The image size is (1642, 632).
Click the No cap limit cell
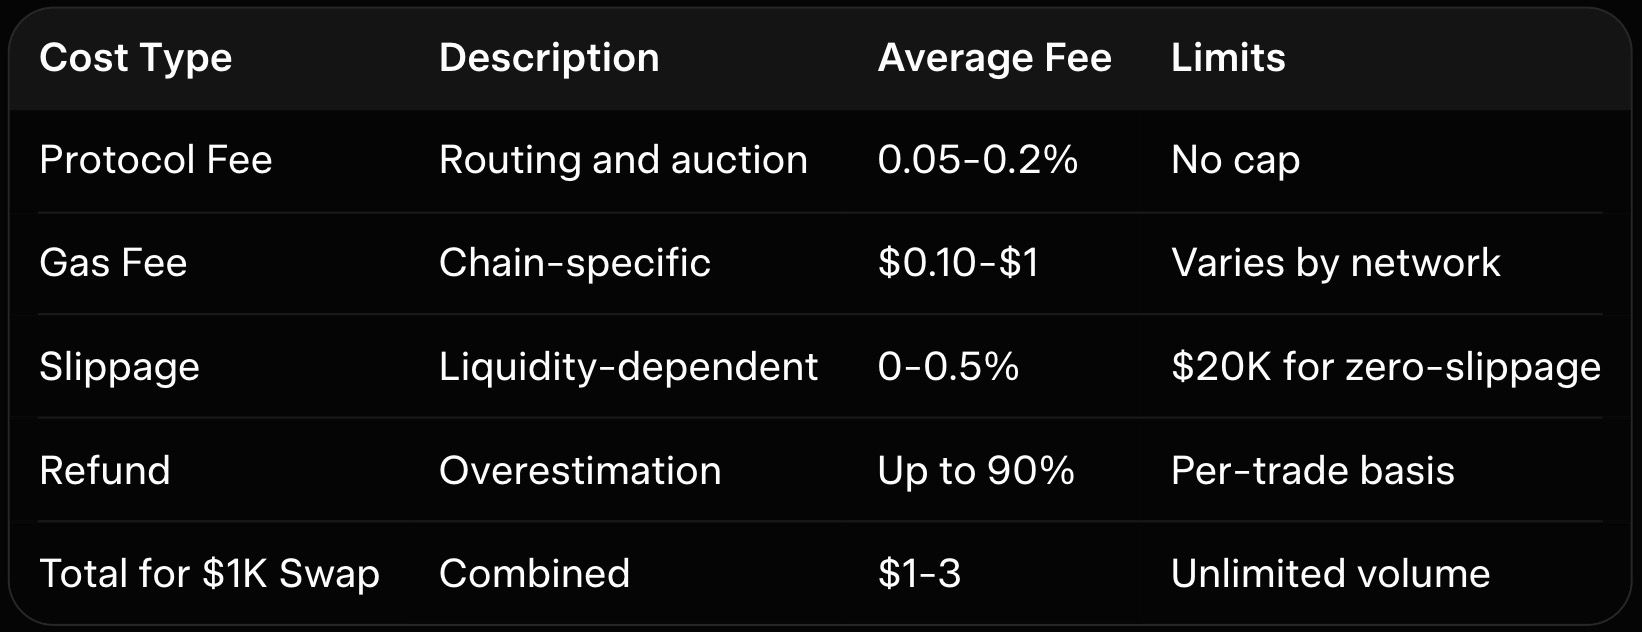[1235, 160]
